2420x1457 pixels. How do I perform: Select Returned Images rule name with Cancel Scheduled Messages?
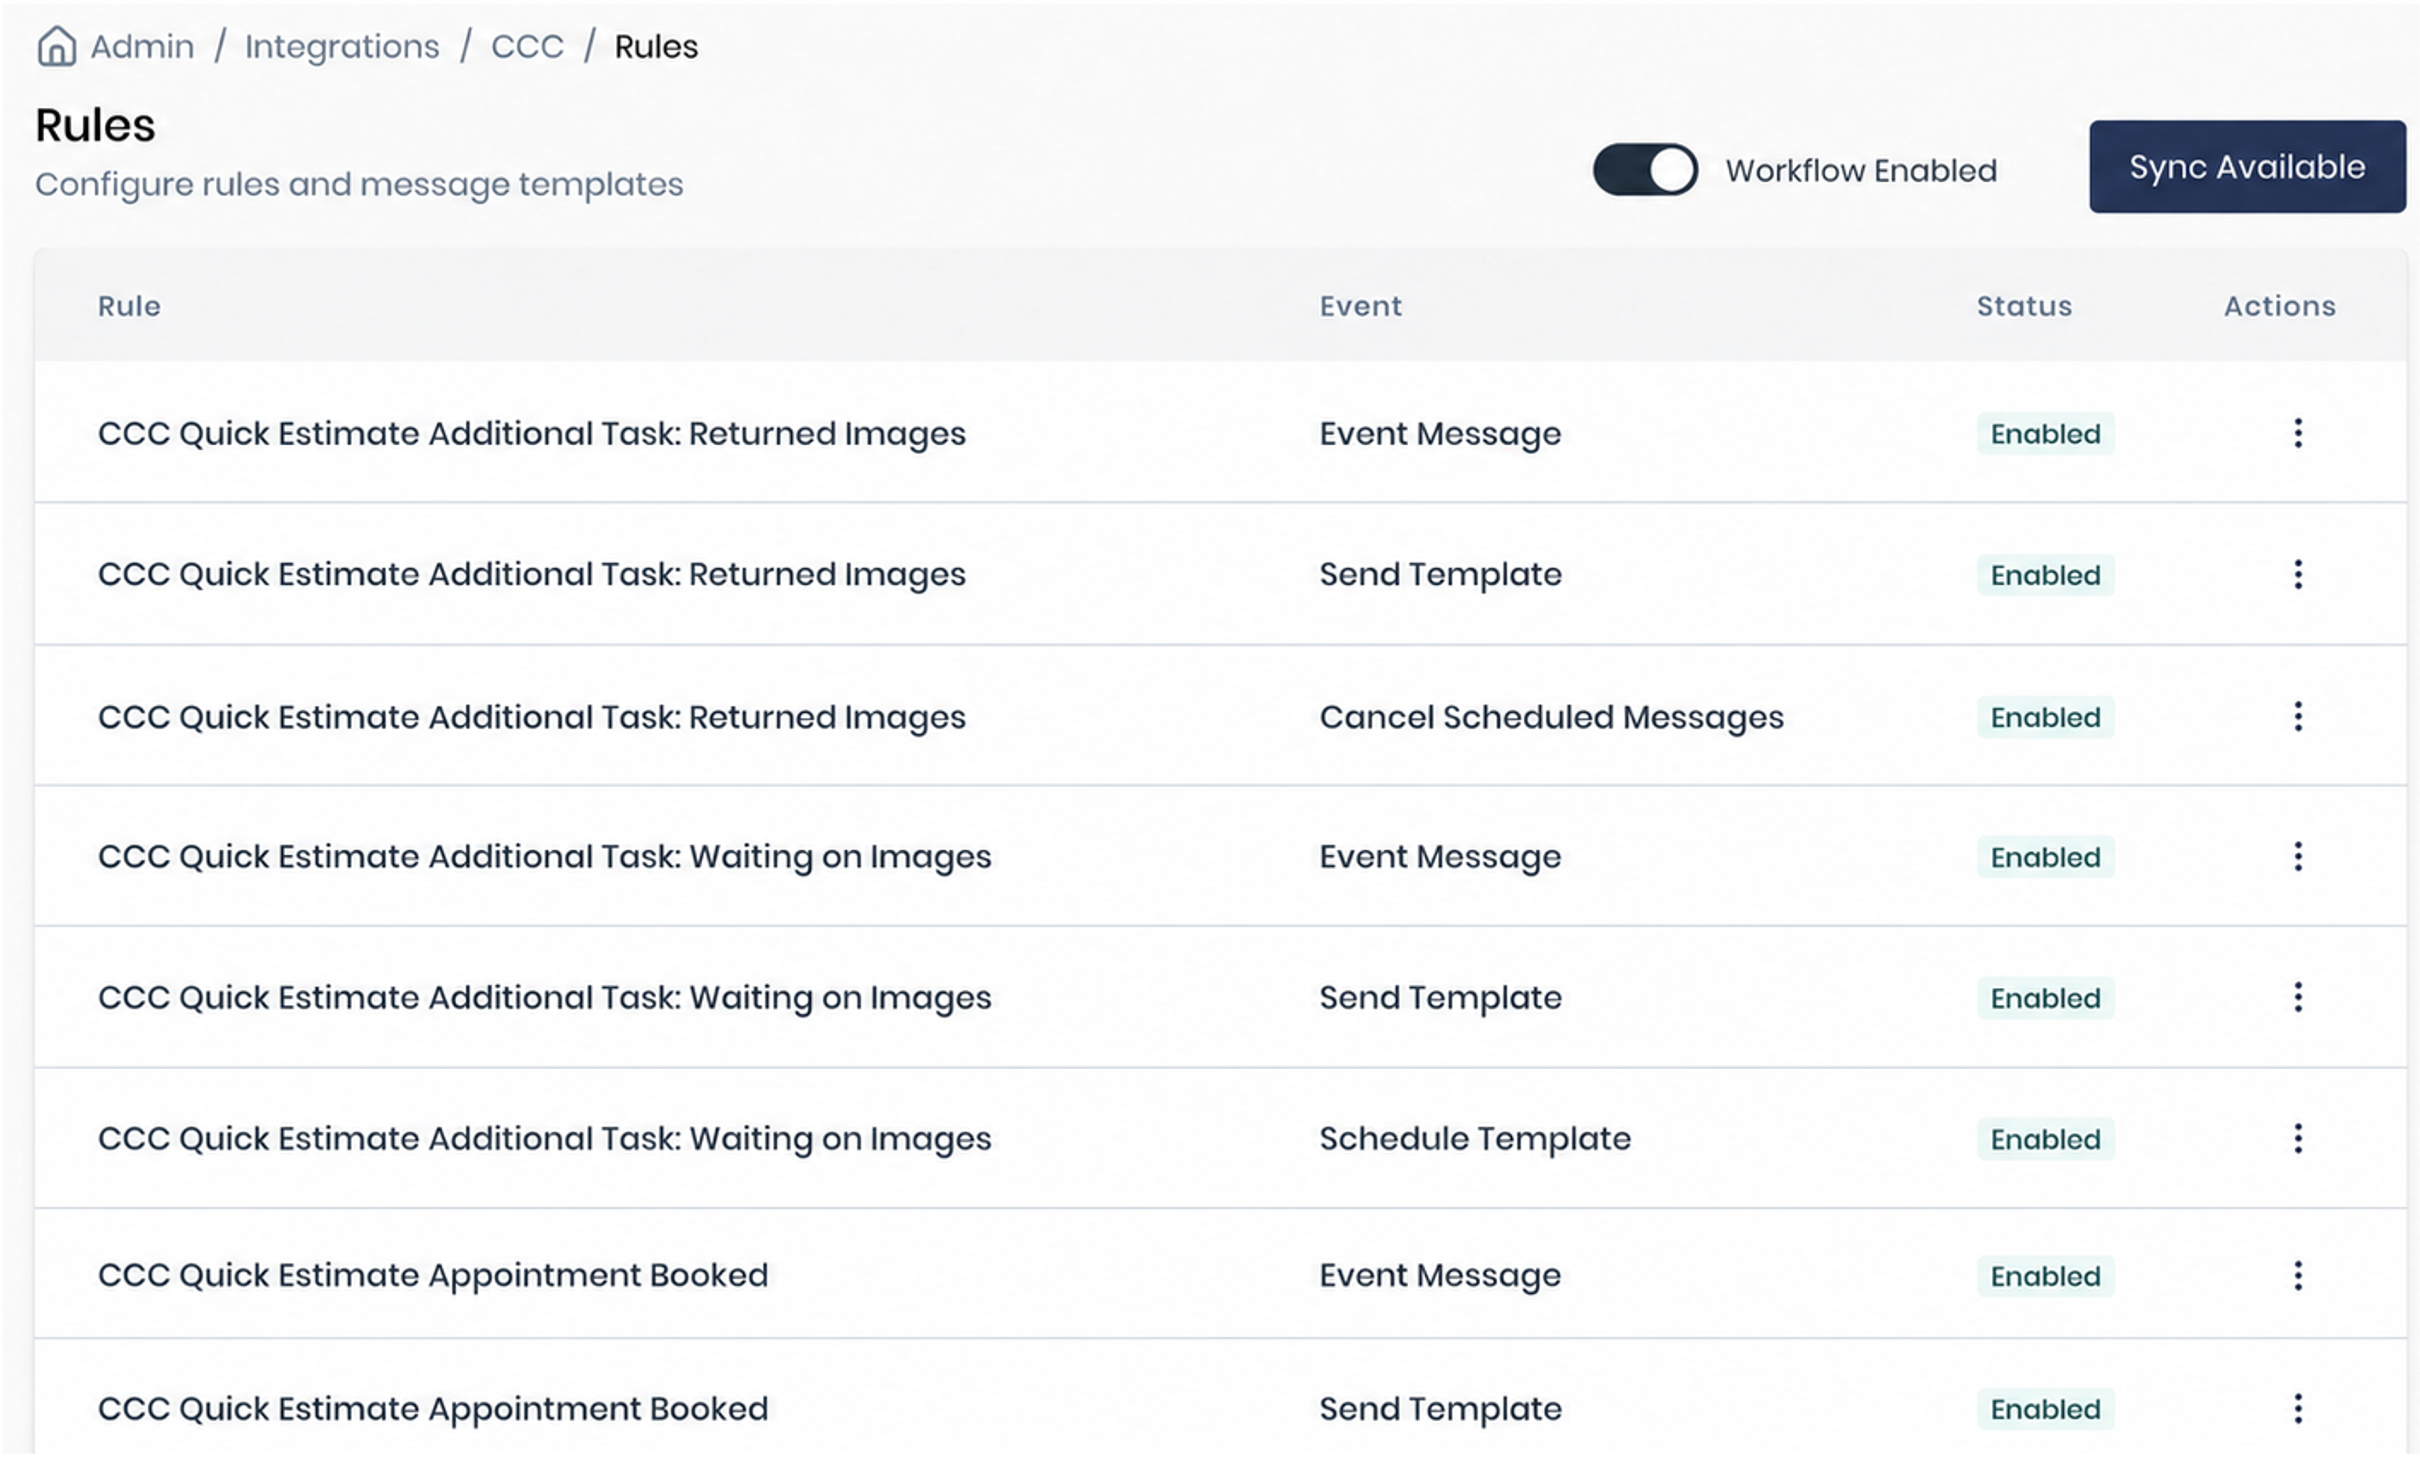(532, 717)
